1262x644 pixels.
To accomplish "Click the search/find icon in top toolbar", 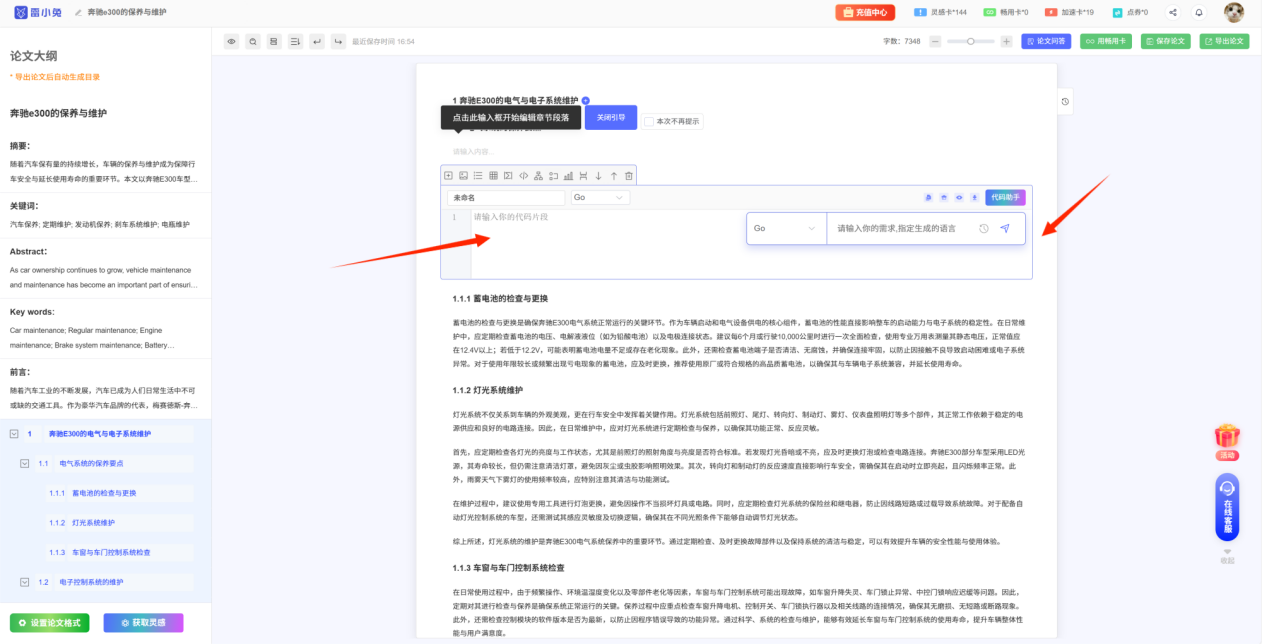I will pos(253,41).
